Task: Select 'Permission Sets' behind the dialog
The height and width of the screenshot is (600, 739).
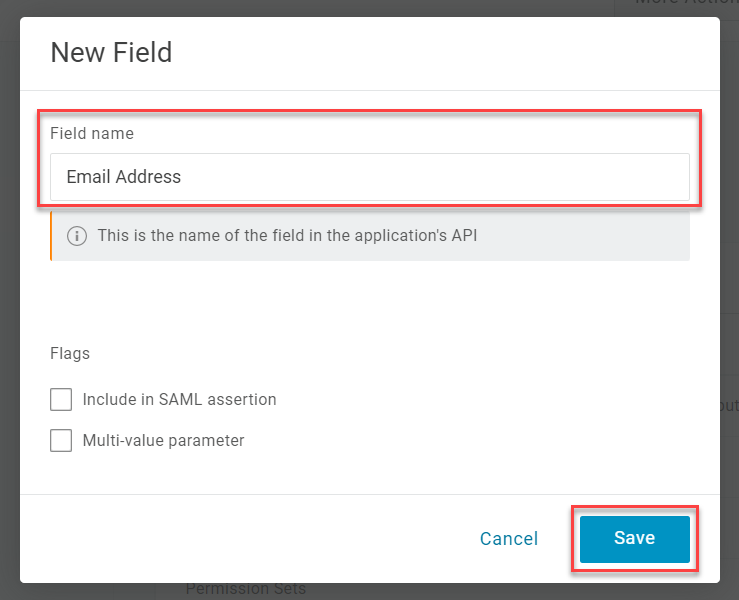Action: coord(245,590)
